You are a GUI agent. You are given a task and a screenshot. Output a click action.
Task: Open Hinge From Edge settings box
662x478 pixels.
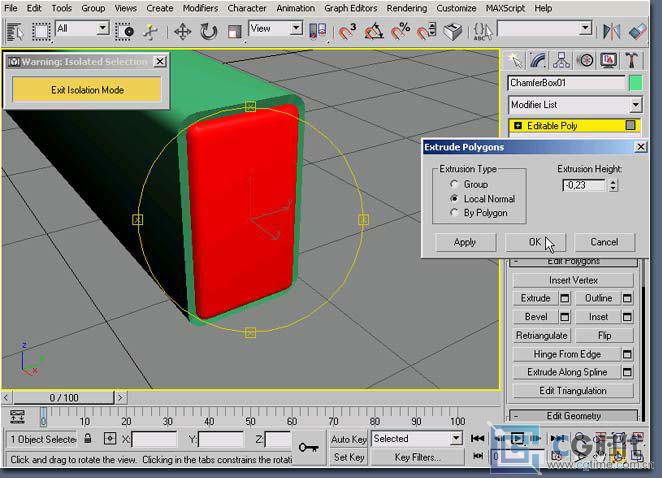pos(627,354)
